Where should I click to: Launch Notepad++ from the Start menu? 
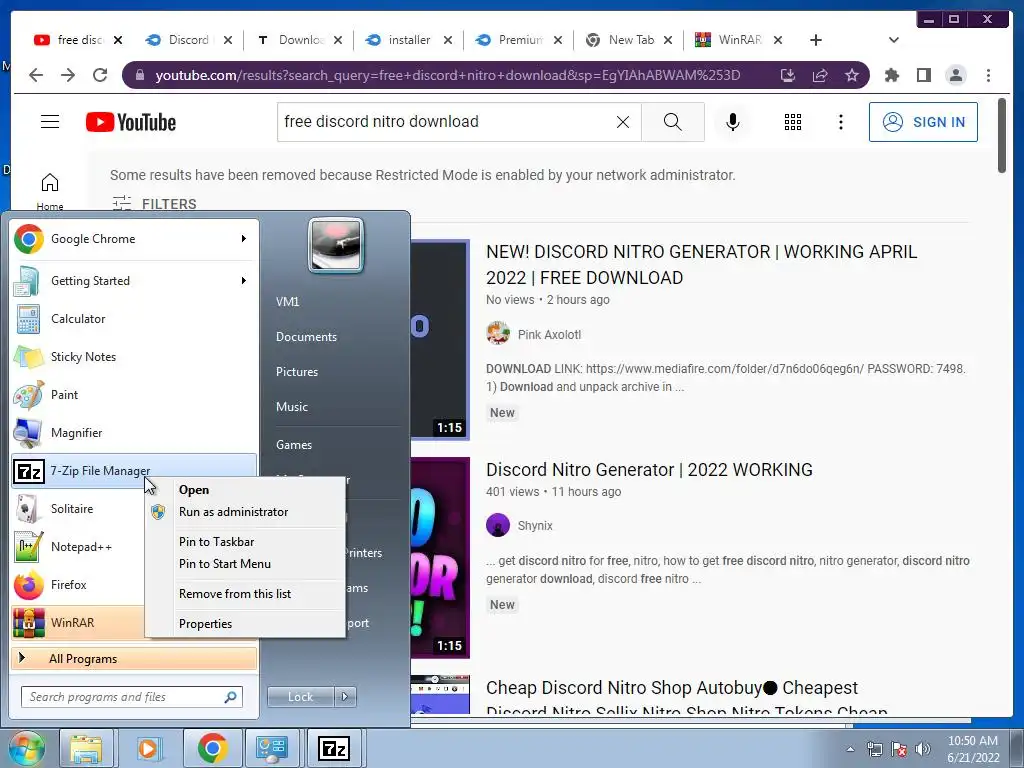[77, 547]
